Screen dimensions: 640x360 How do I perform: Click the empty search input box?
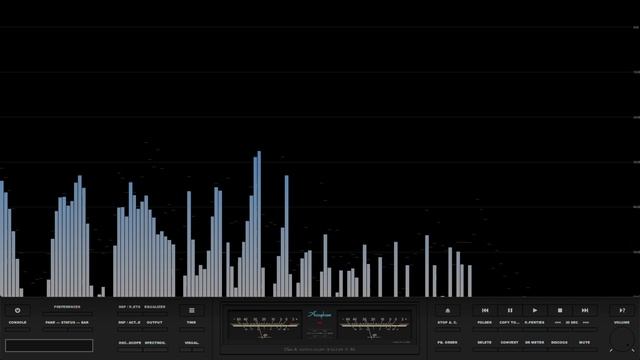pyautogui.click(x=49, y=345)
